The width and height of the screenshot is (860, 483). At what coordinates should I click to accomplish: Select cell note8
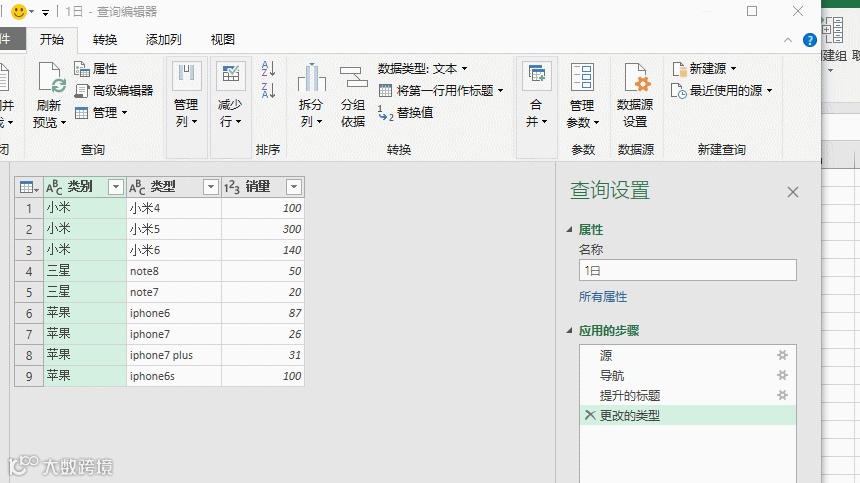(x=174, y=271)
